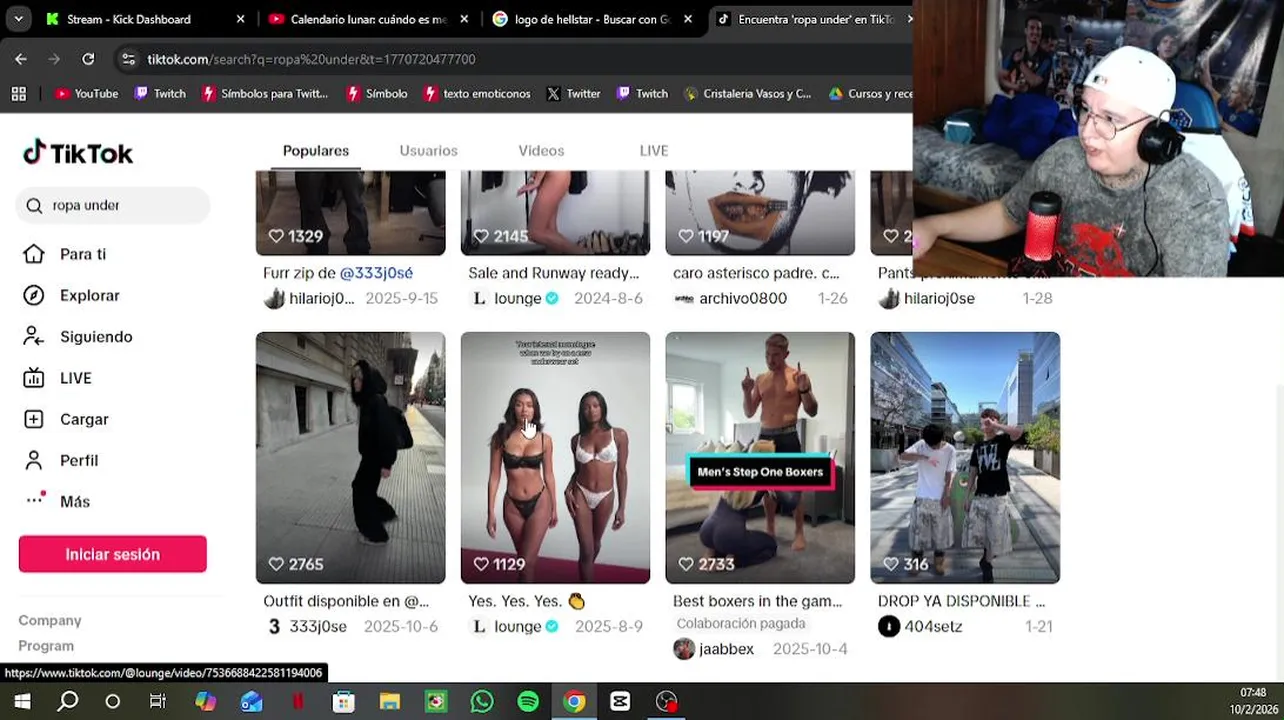Open WhatsApp from taskbar
1284x720 pixels.
[482, 701]
